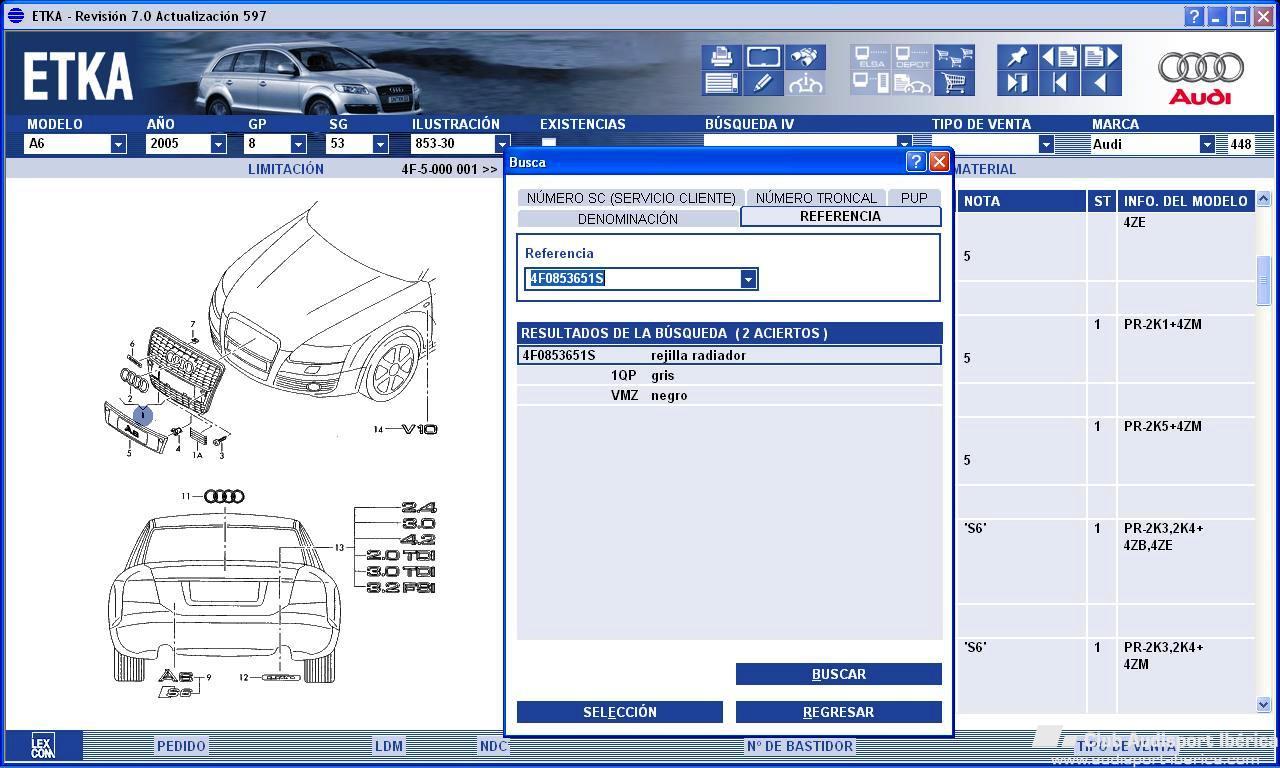Viewport: 1280px width, 768px height.
Task: Switch to the NÚMERO TRONCAL tab
Action: tap(816, 198)
